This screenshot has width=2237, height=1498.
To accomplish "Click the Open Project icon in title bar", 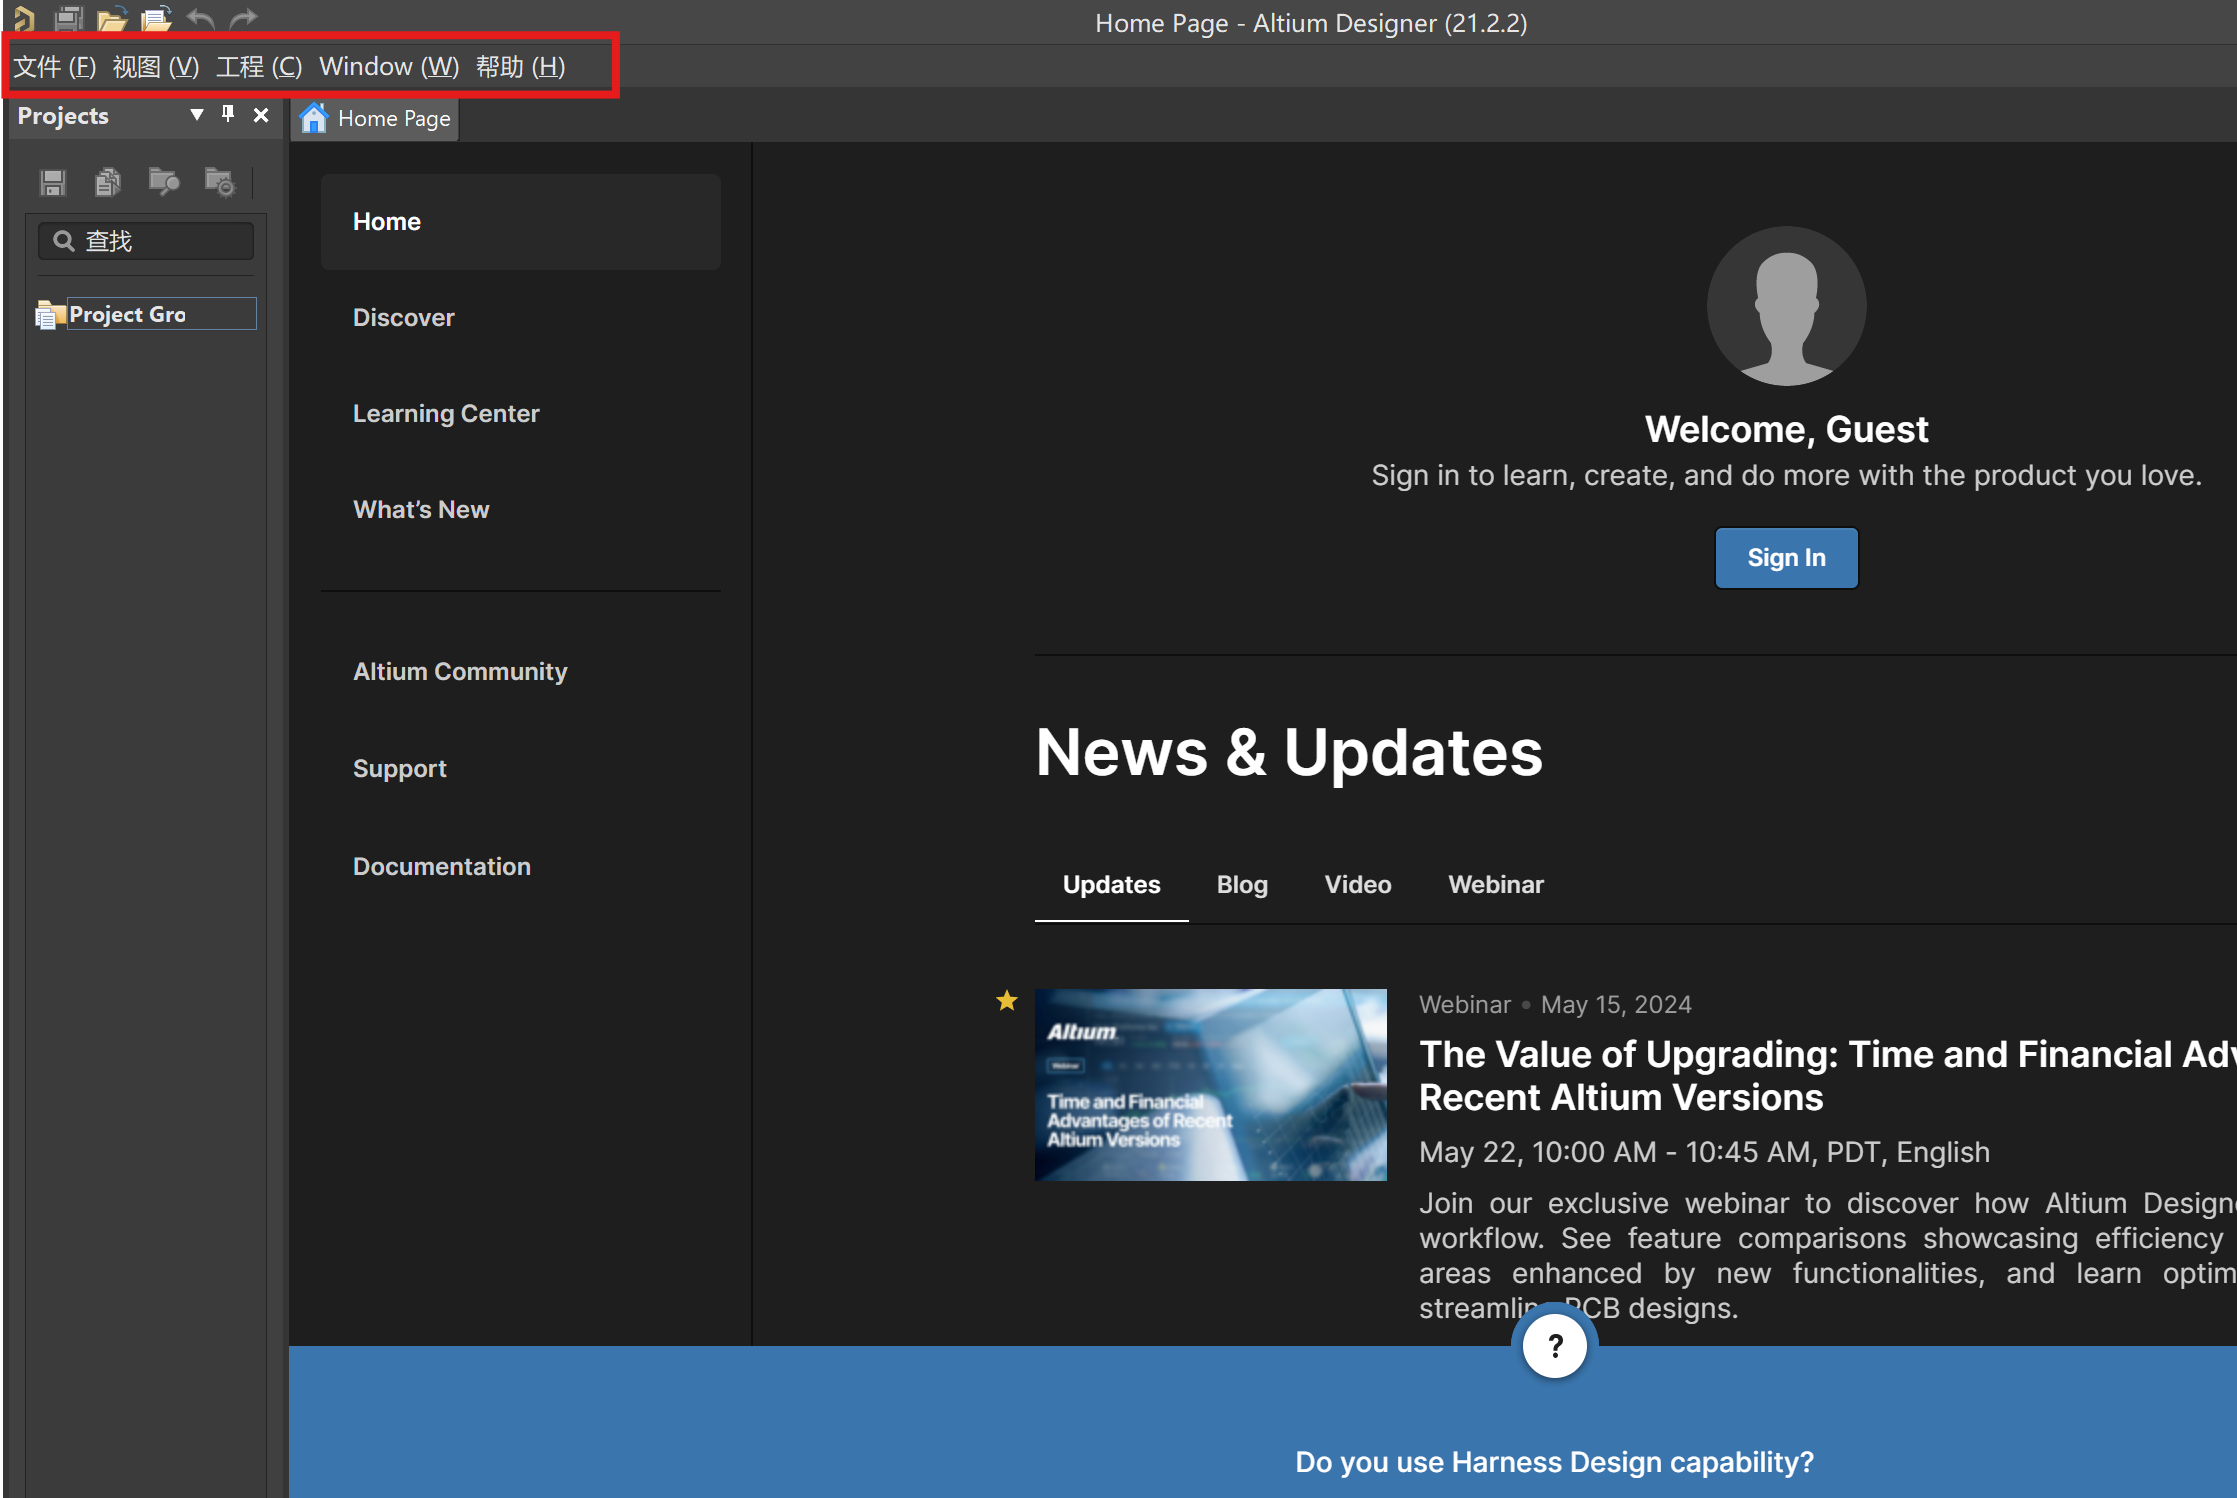I will click(x=156, y=18).
